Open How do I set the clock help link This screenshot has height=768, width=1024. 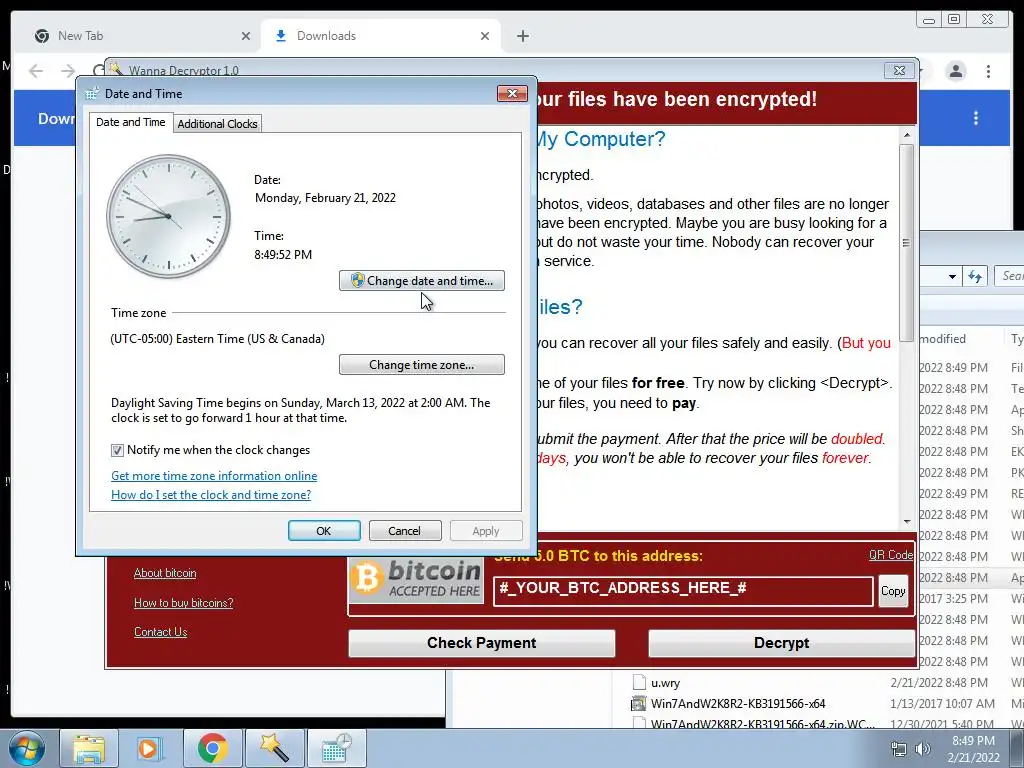(211, 494)
